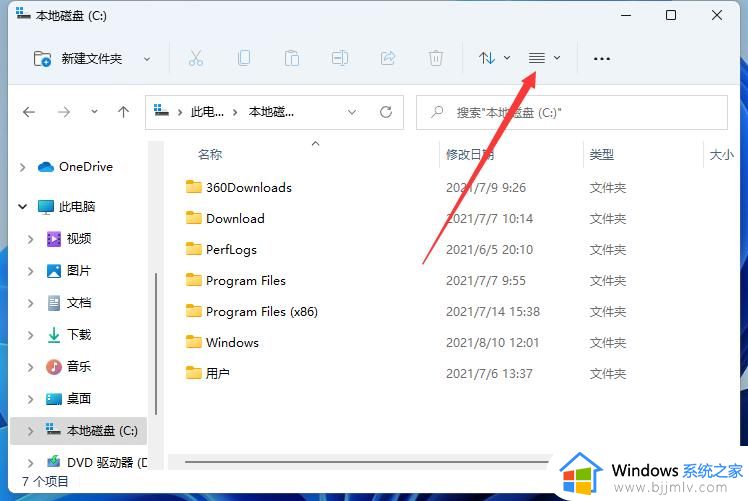This screenshot has width=748, height=501.
Task: Expand the 文档 tree node
Action: [31, 303]
